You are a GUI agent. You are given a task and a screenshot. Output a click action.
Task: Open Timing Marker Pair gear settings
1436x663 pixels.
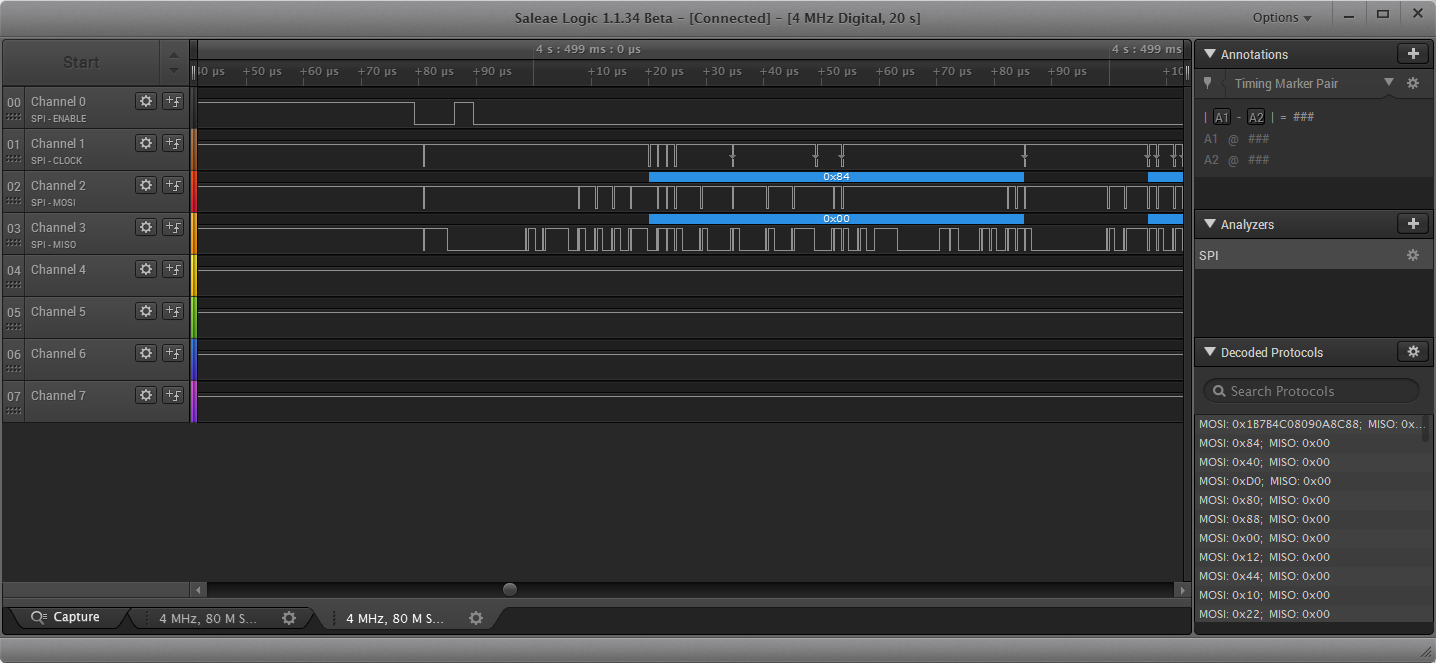(1413, 84)
